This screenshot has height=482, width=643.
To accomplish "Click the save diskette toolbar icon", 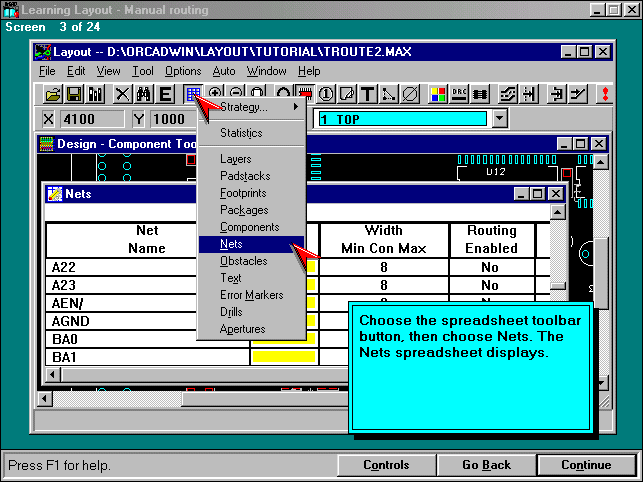I will coord(74,94).
